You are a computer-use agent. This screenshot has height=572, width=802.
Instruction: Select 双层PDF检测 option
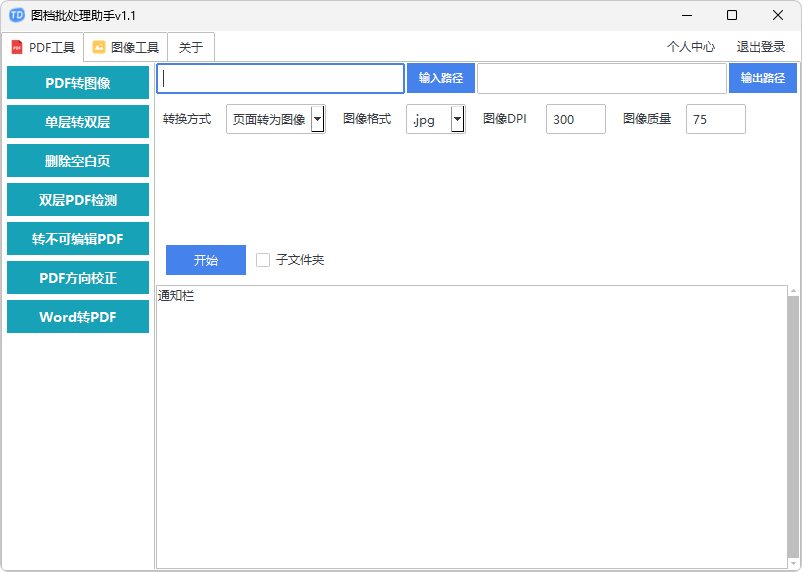78,200
